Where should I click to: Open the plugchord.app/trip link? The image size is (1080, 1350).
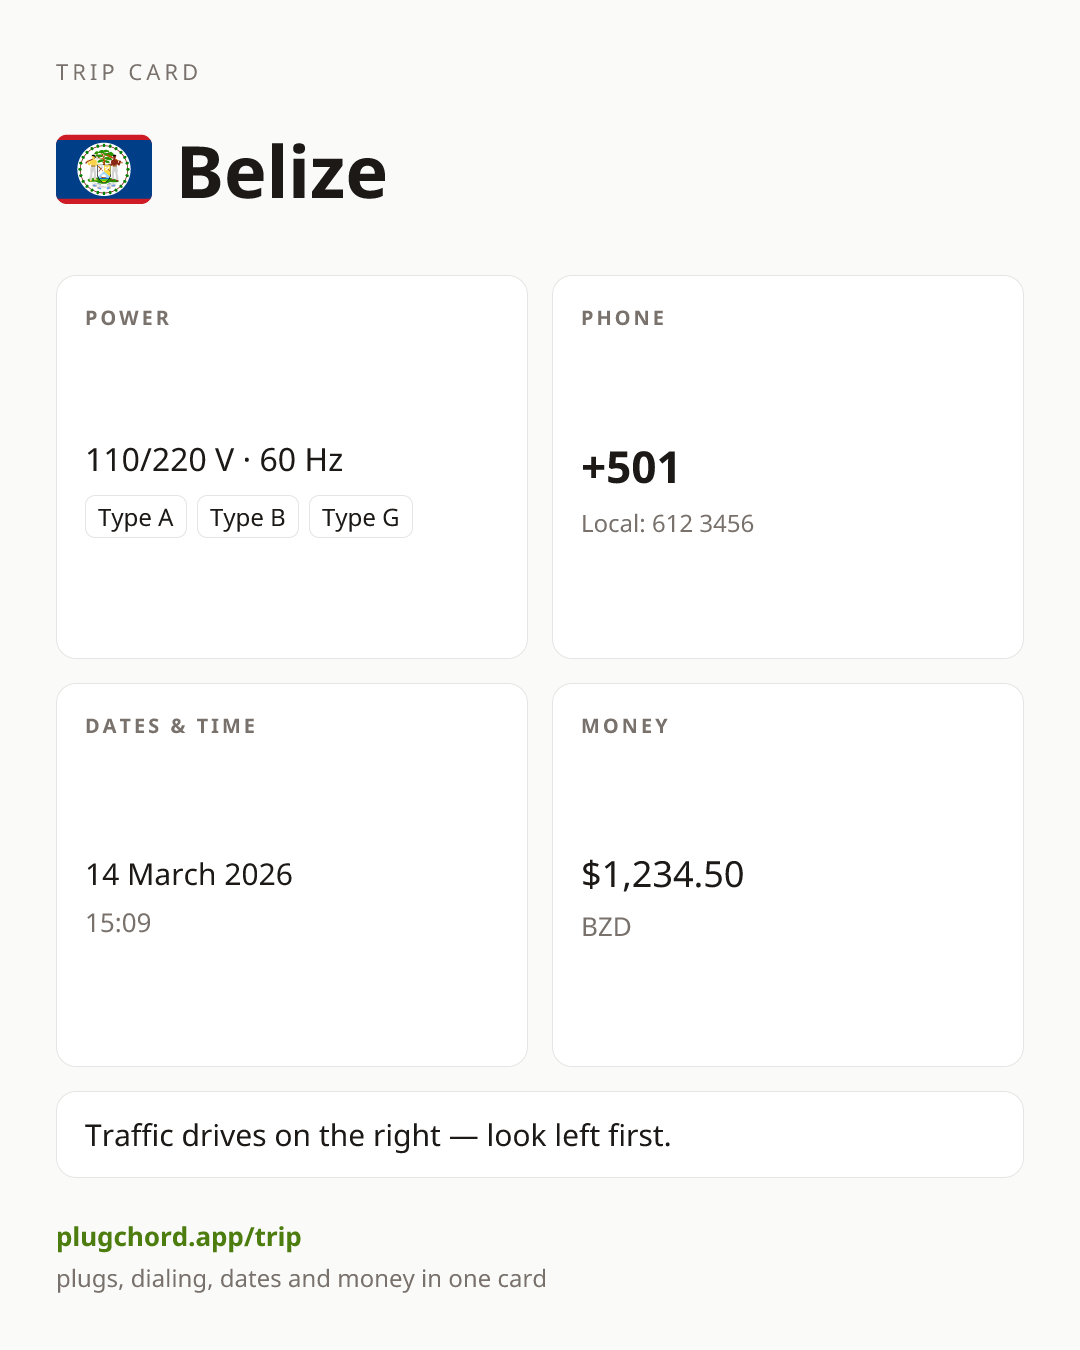179,1237
